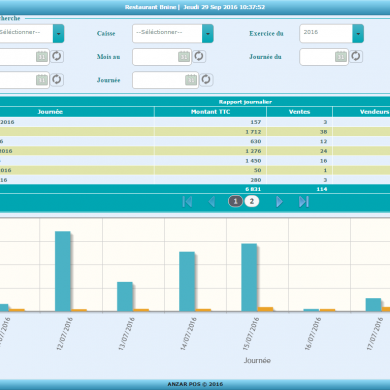Image resolution: width=390 pixels, height=390 pixels.
Task: Click the 12/07/2016 axis label
Action: pos(65,333)
